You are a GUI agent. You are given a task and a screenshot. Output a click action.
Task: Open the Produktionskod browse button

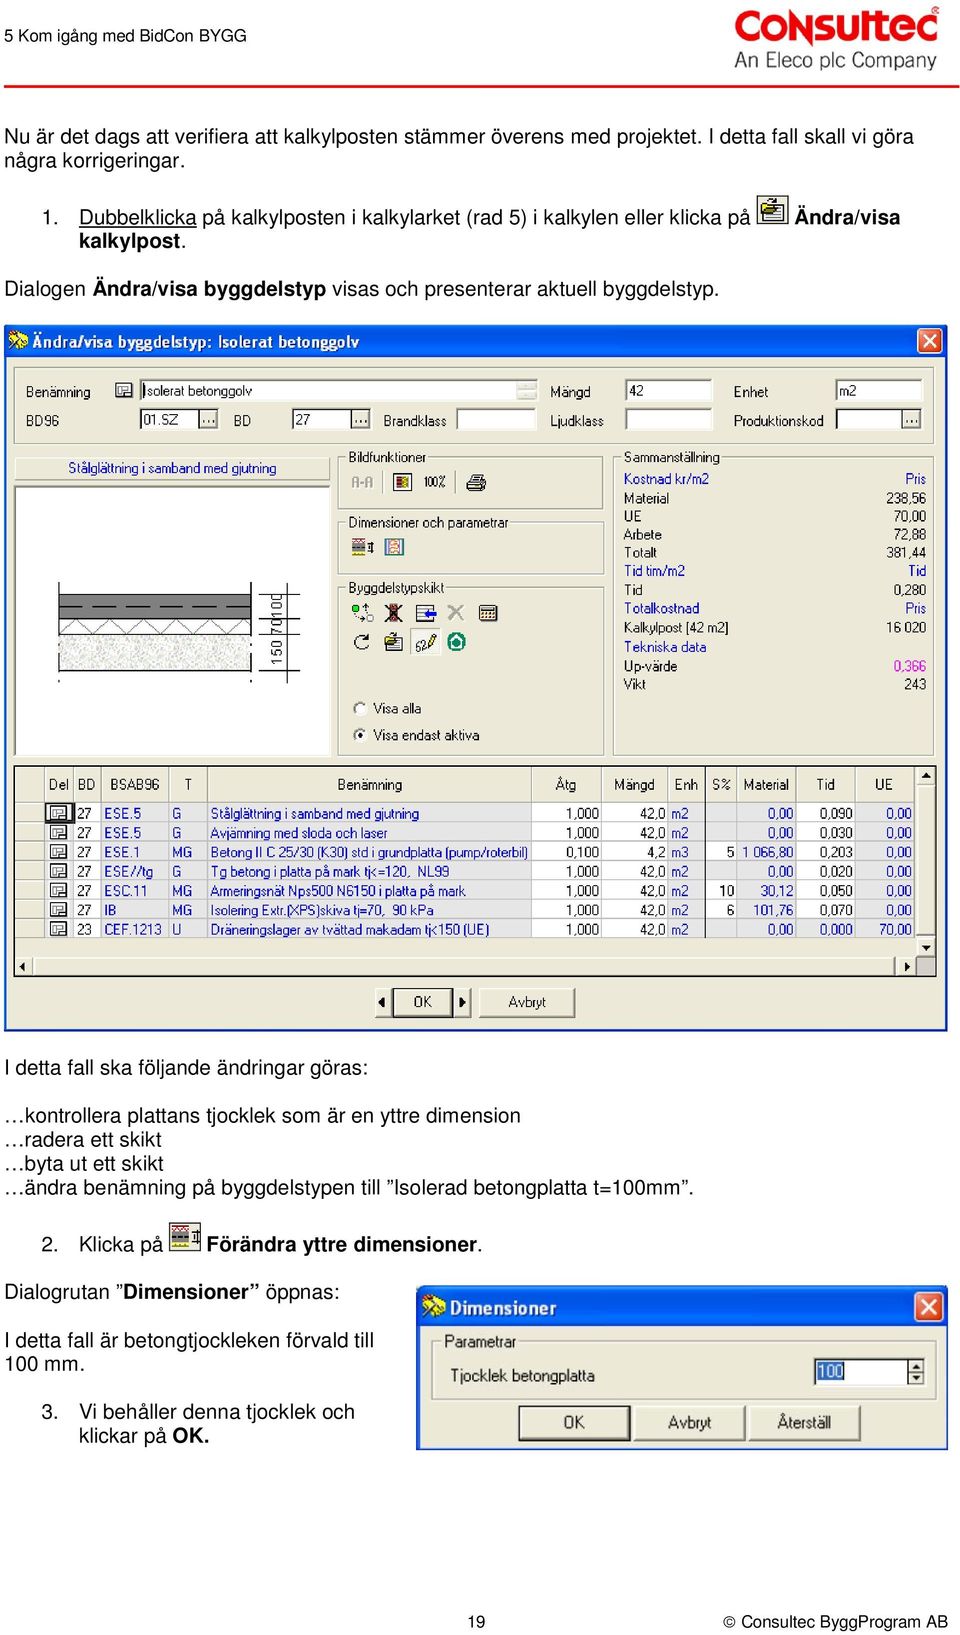pos(911,420)
